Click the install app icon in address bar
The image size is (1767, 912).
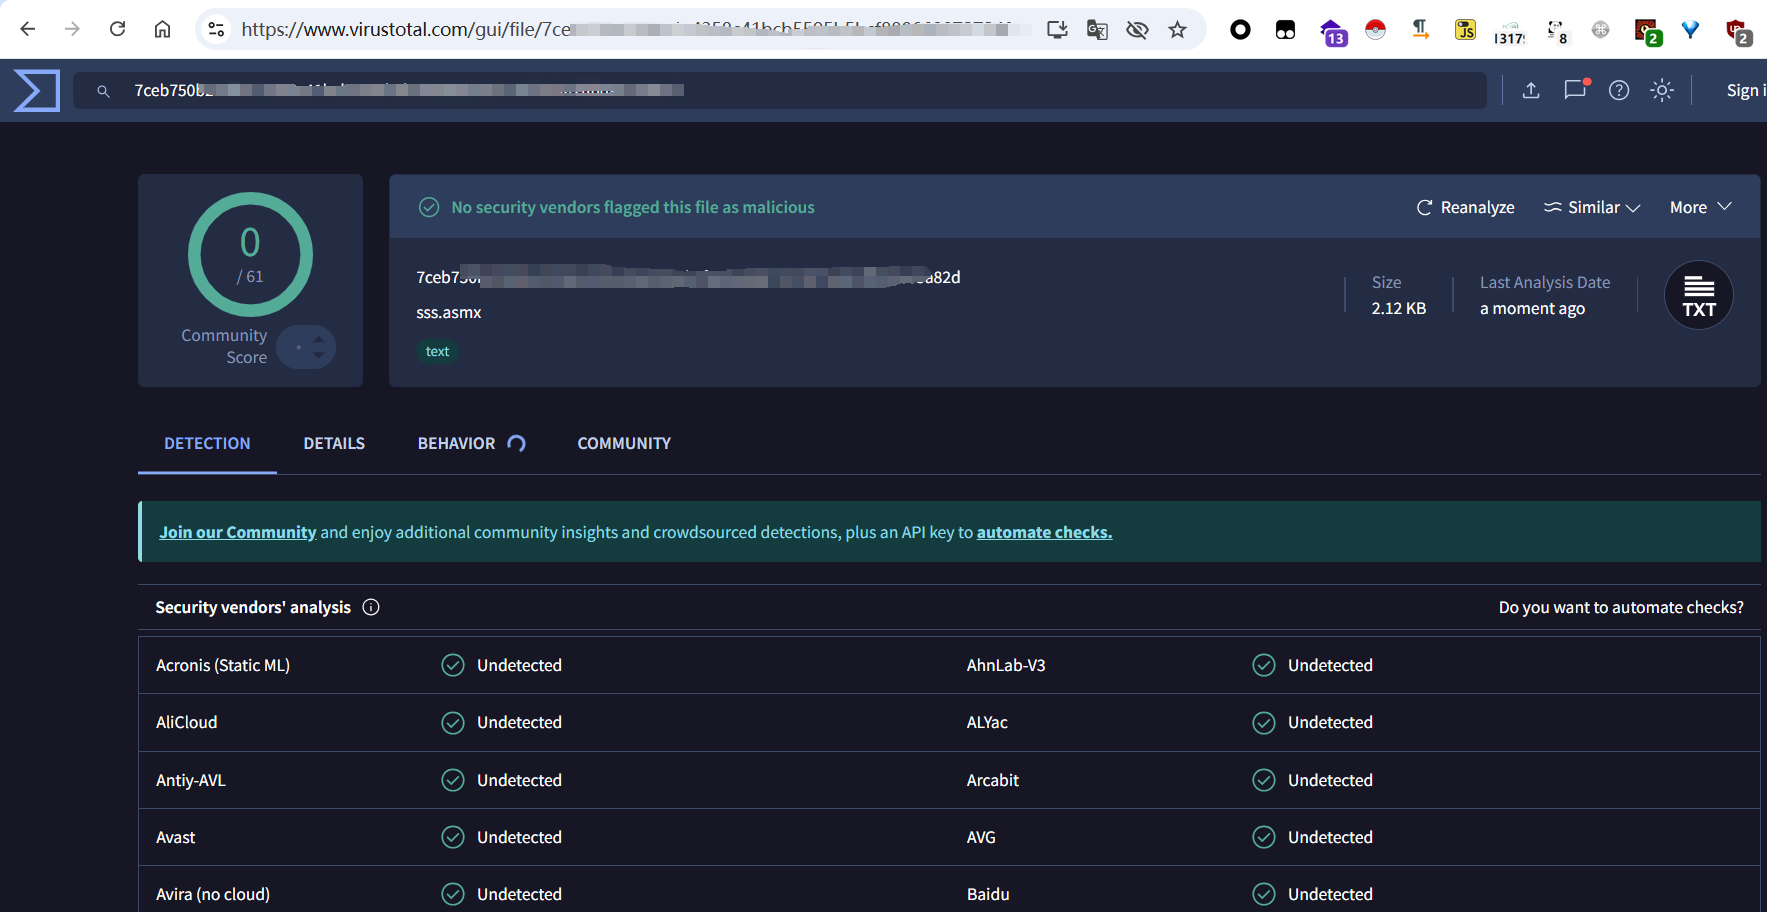point(1057,30)
